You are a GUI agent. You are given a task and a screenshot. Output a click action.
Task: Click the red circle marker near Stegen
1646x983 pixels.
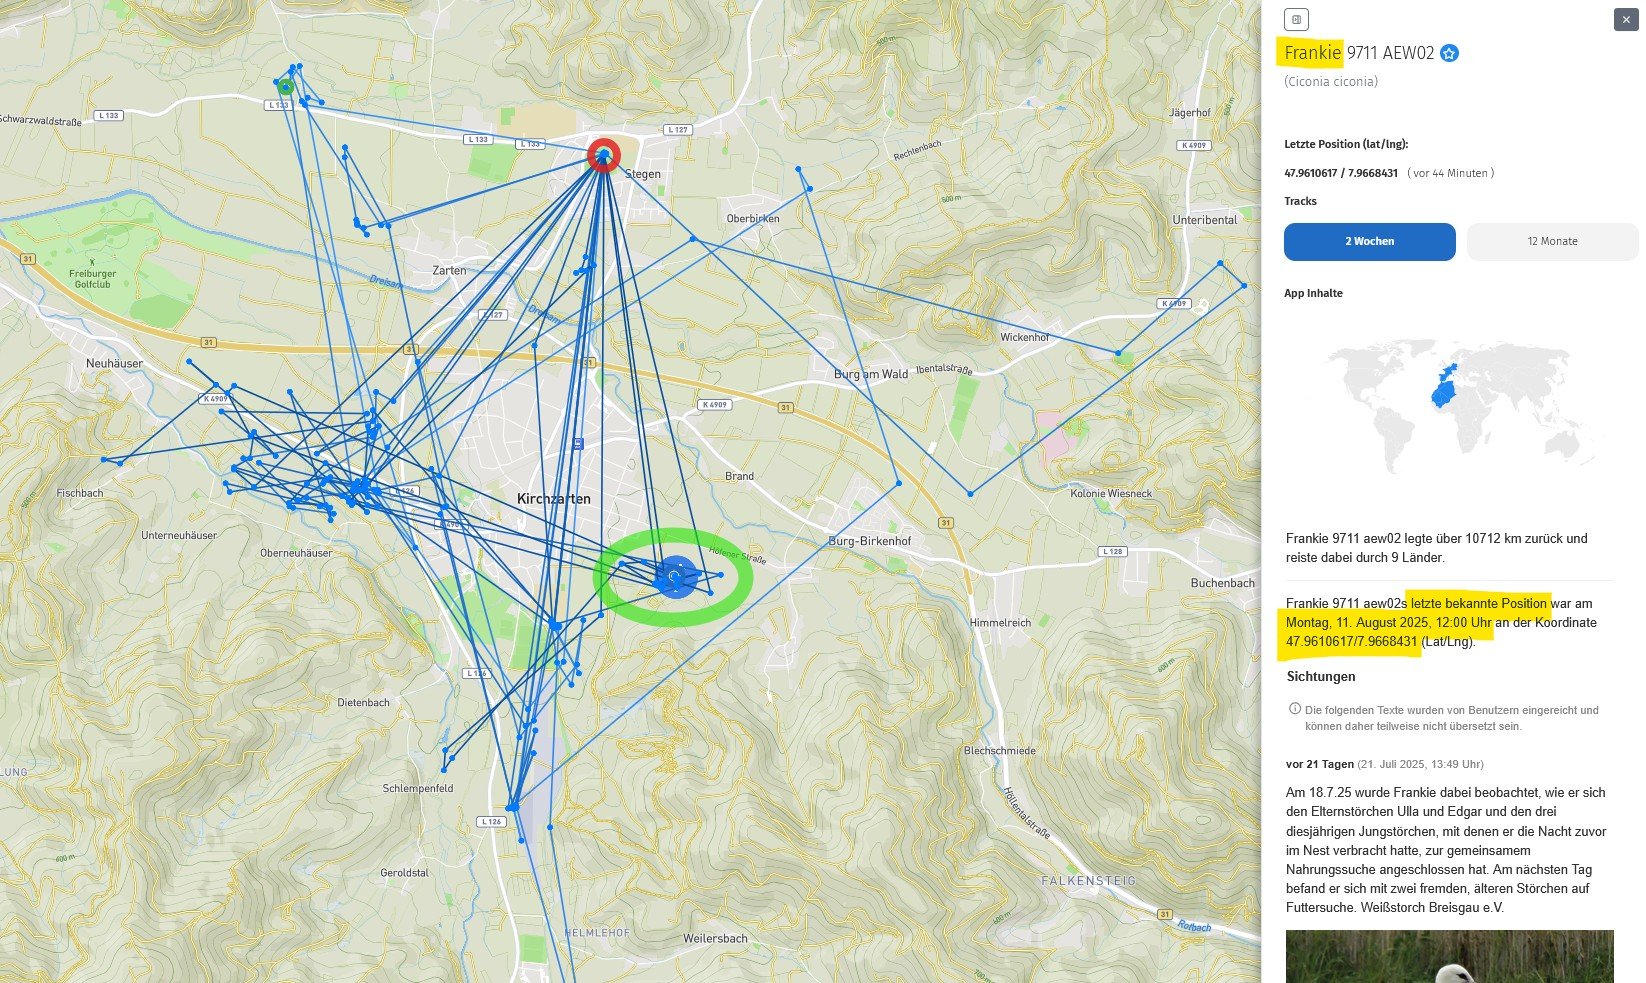(603, 155)
